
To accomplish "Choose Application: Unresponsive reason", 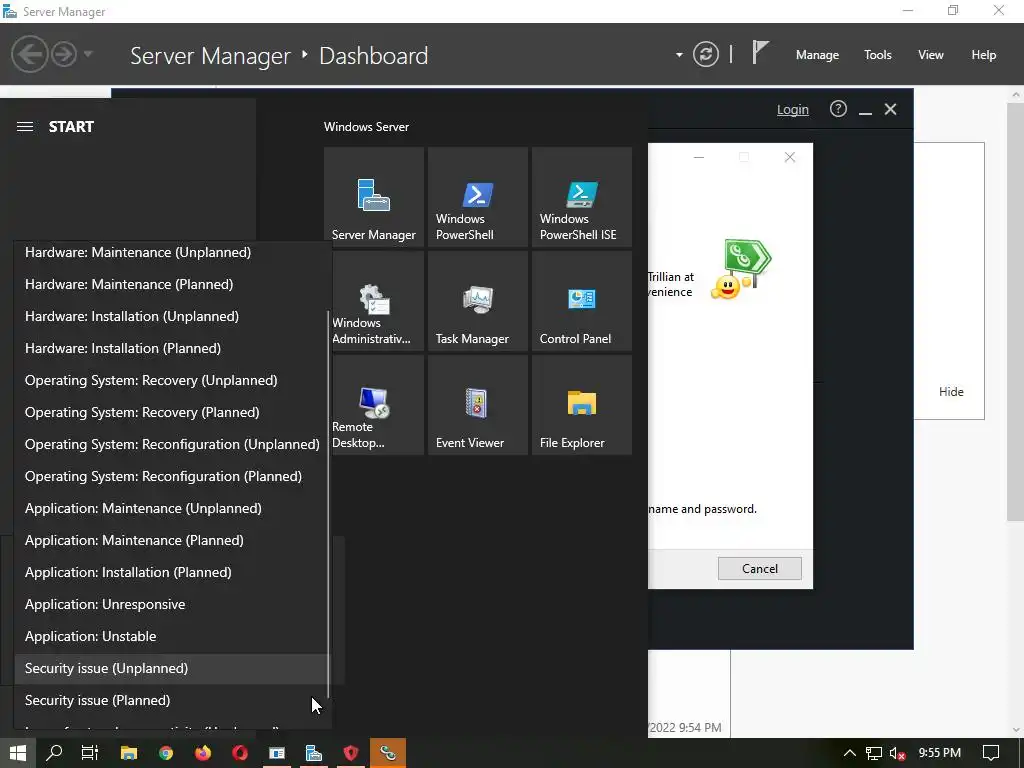I will pos(171,604).
